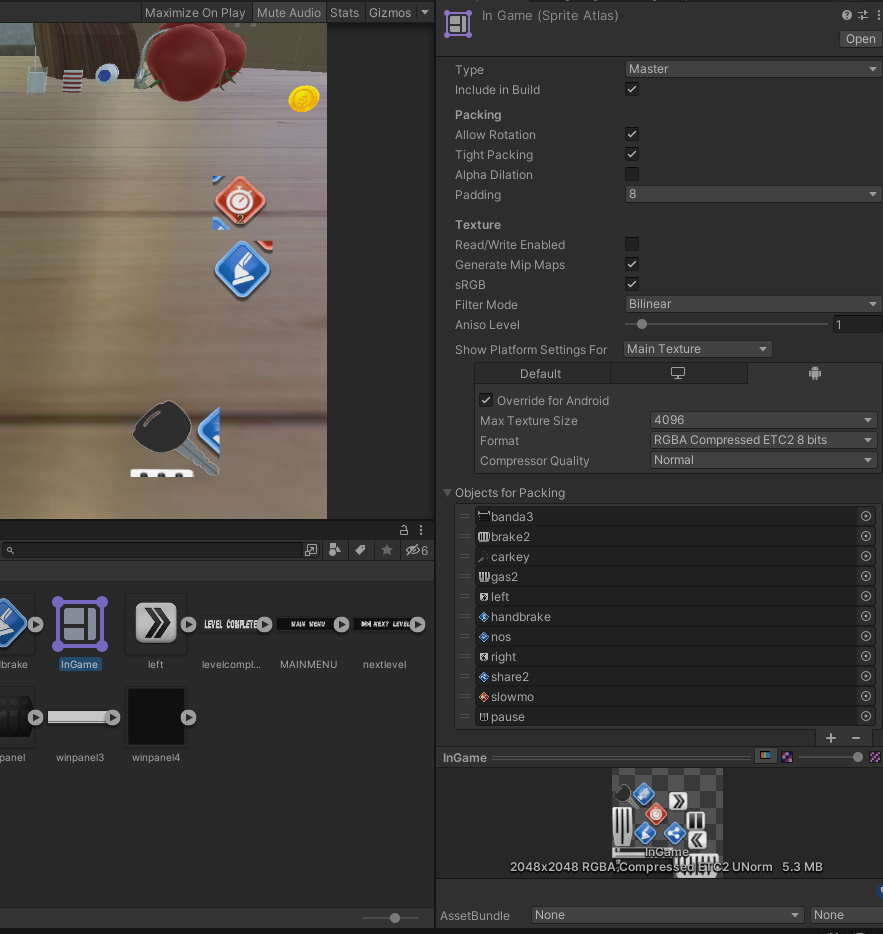Click the lock icon in the Project panel
883x934 pixels.
point(403,529)
